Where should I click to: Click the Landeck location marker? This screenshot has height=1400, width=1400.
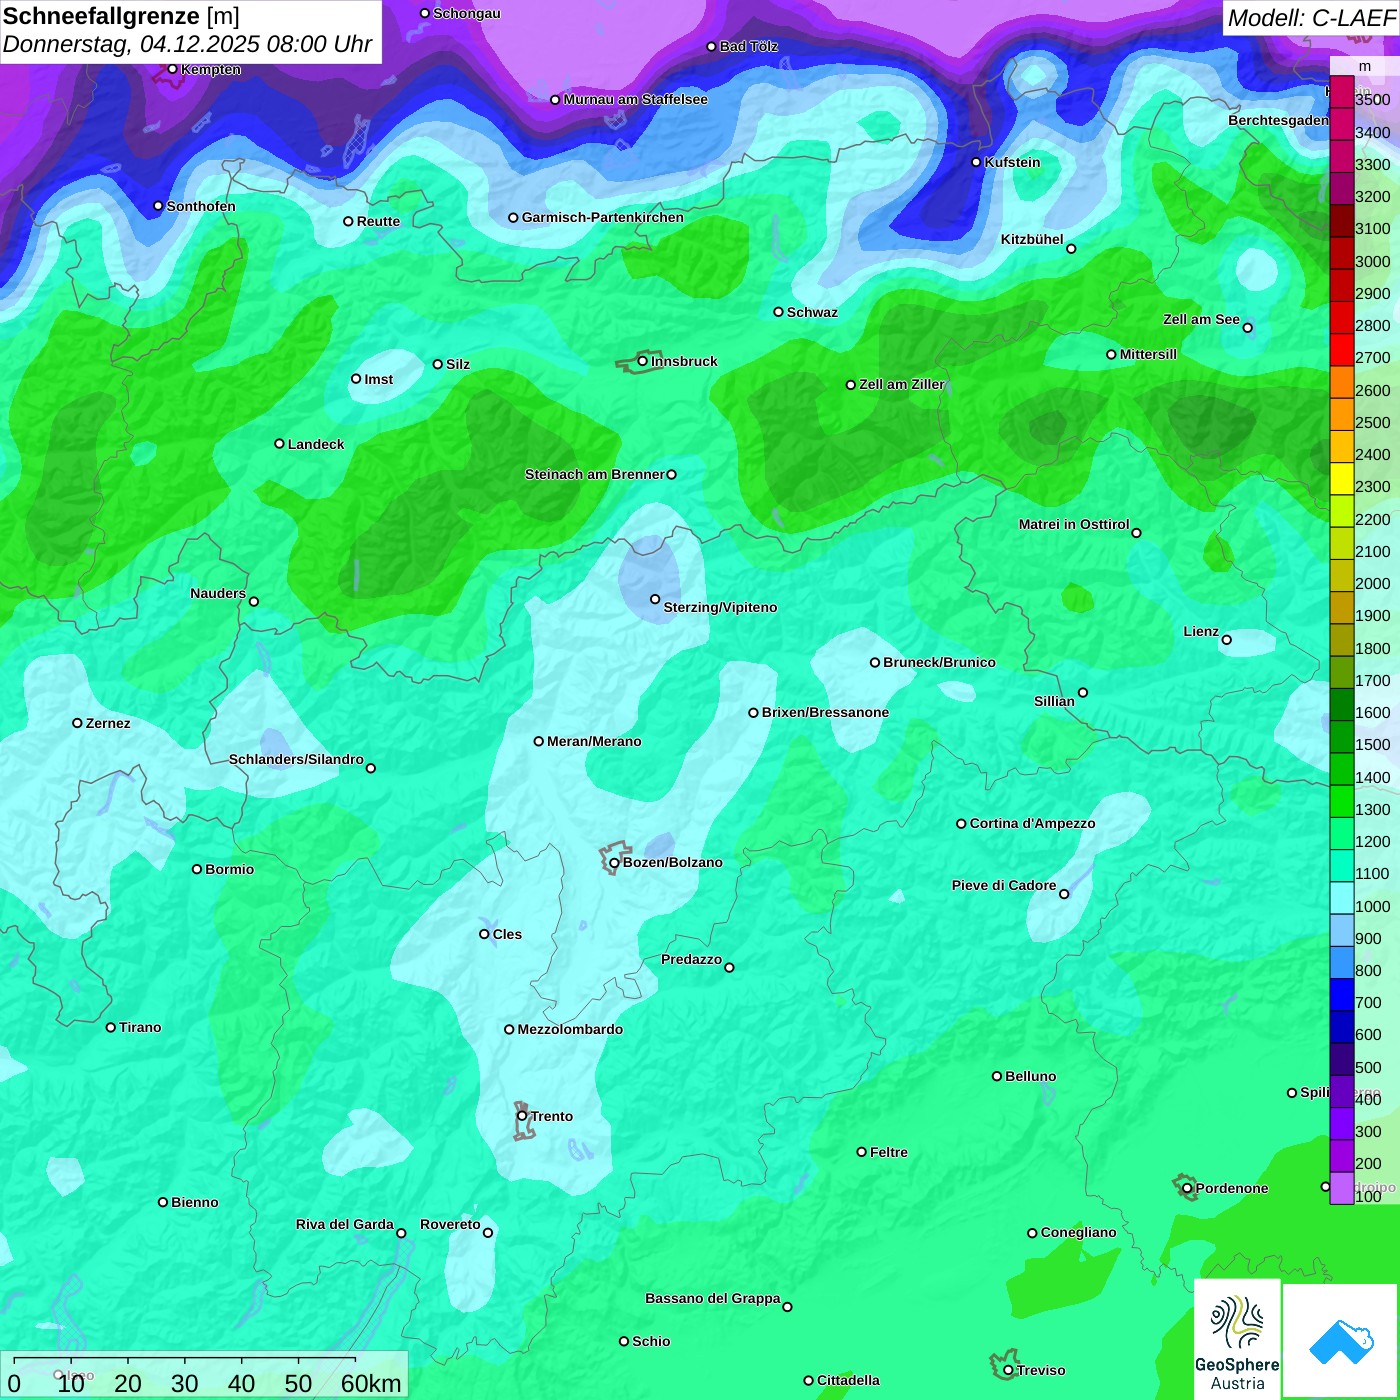click(279, 443)
